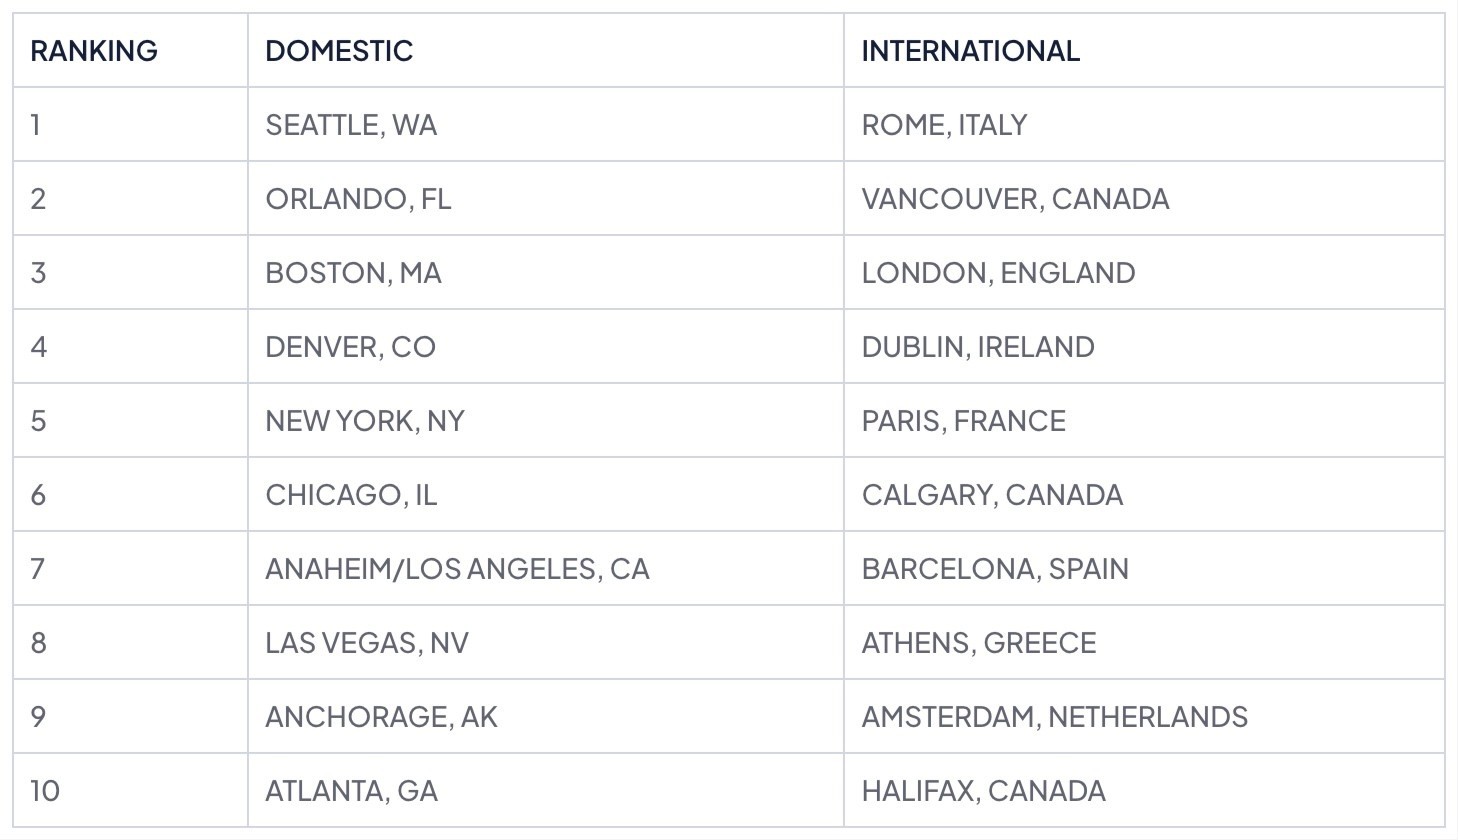Screen dimensions: 1458x840
Task: Select the SEATTLE, WA cell
Action: [x=351, y=125]
